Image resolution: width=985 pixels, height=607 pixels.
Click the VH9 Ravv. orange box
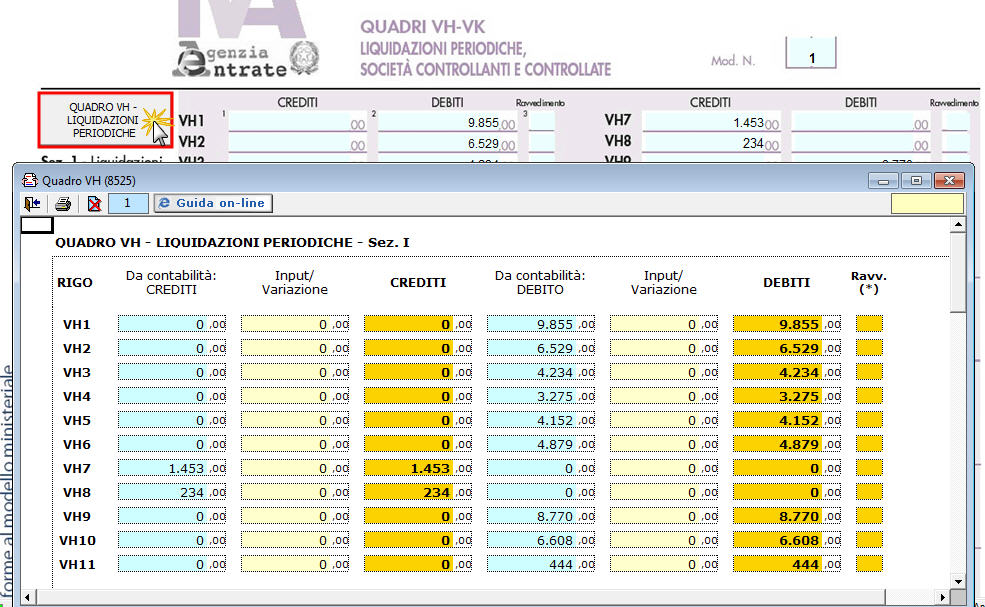869,516
